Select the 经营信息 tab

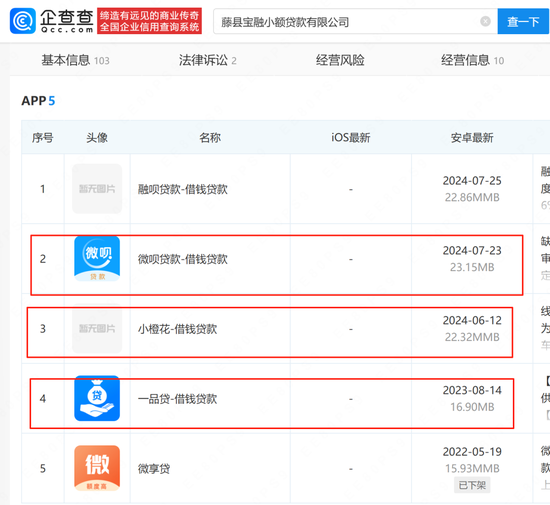(472, 60)
